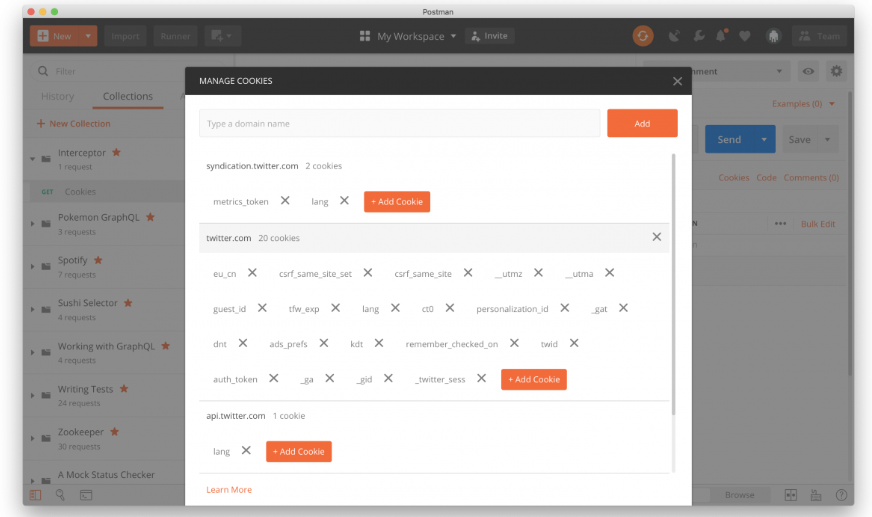Viewport: 872px width, 517px height.
Task: Add Cookie to api.twitter.com
Action: tap(299, 451)
